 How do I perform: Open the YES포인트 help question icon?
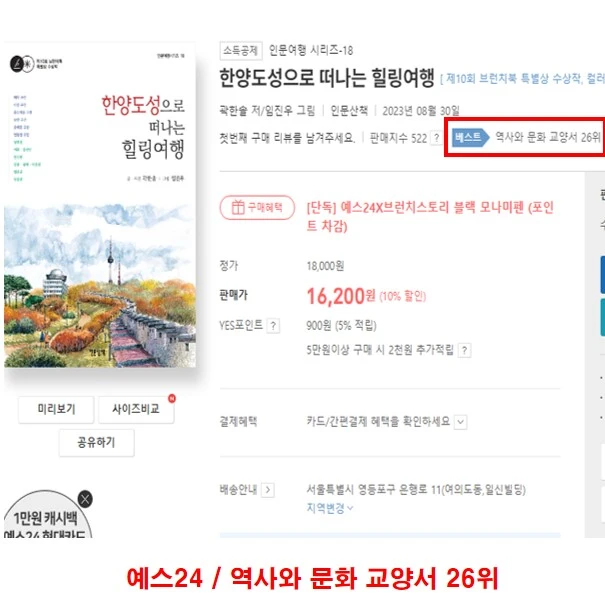tap(273, 326)
